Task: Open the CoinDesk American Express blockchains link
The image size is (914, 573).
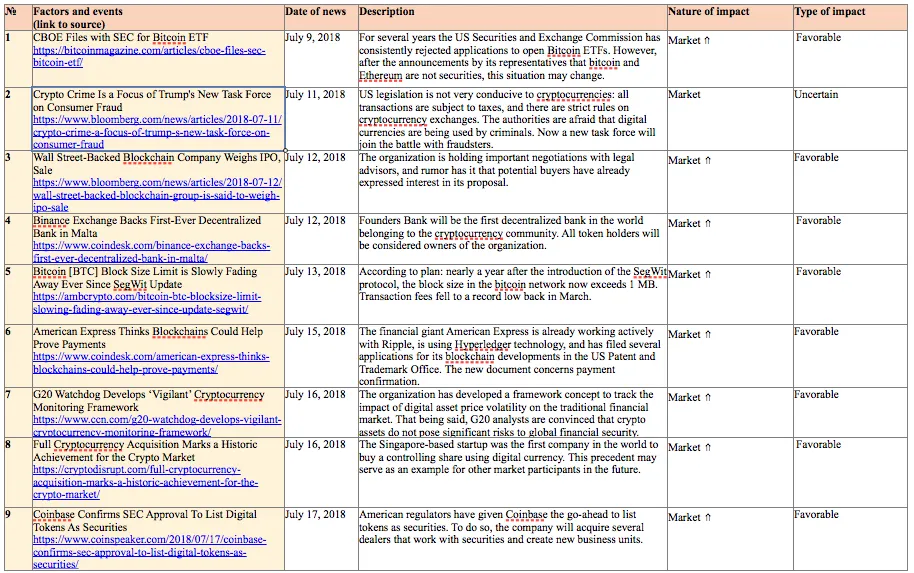Action: (151, 363)
